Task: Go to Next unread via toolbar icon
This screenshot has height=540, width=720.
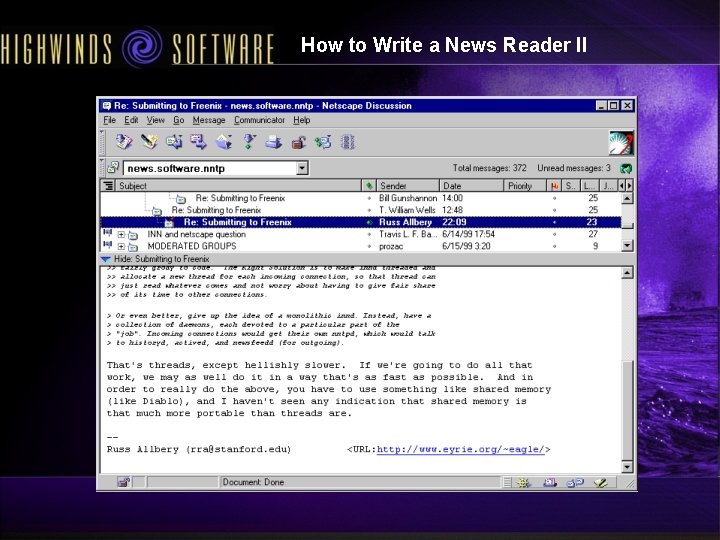Action: pyautogui.click(x=249, y=141)
